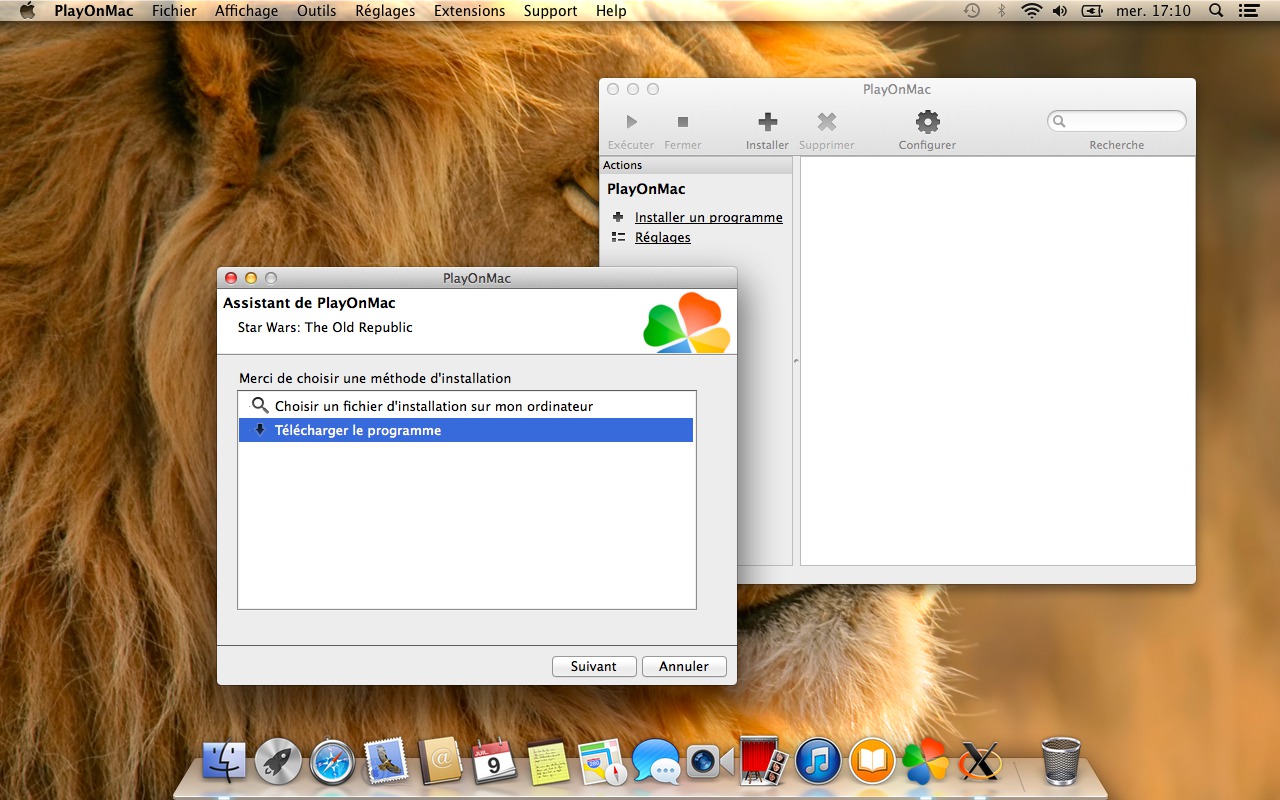Open the Help menu

click(611, 11)
